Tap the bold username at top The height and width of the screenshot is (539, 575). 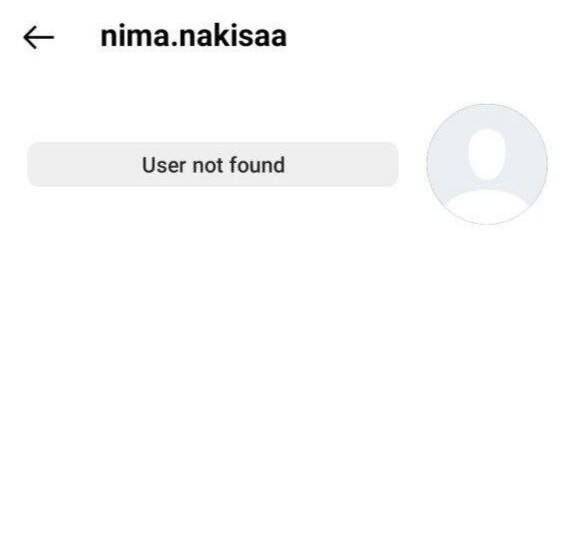tap(194, 36)
